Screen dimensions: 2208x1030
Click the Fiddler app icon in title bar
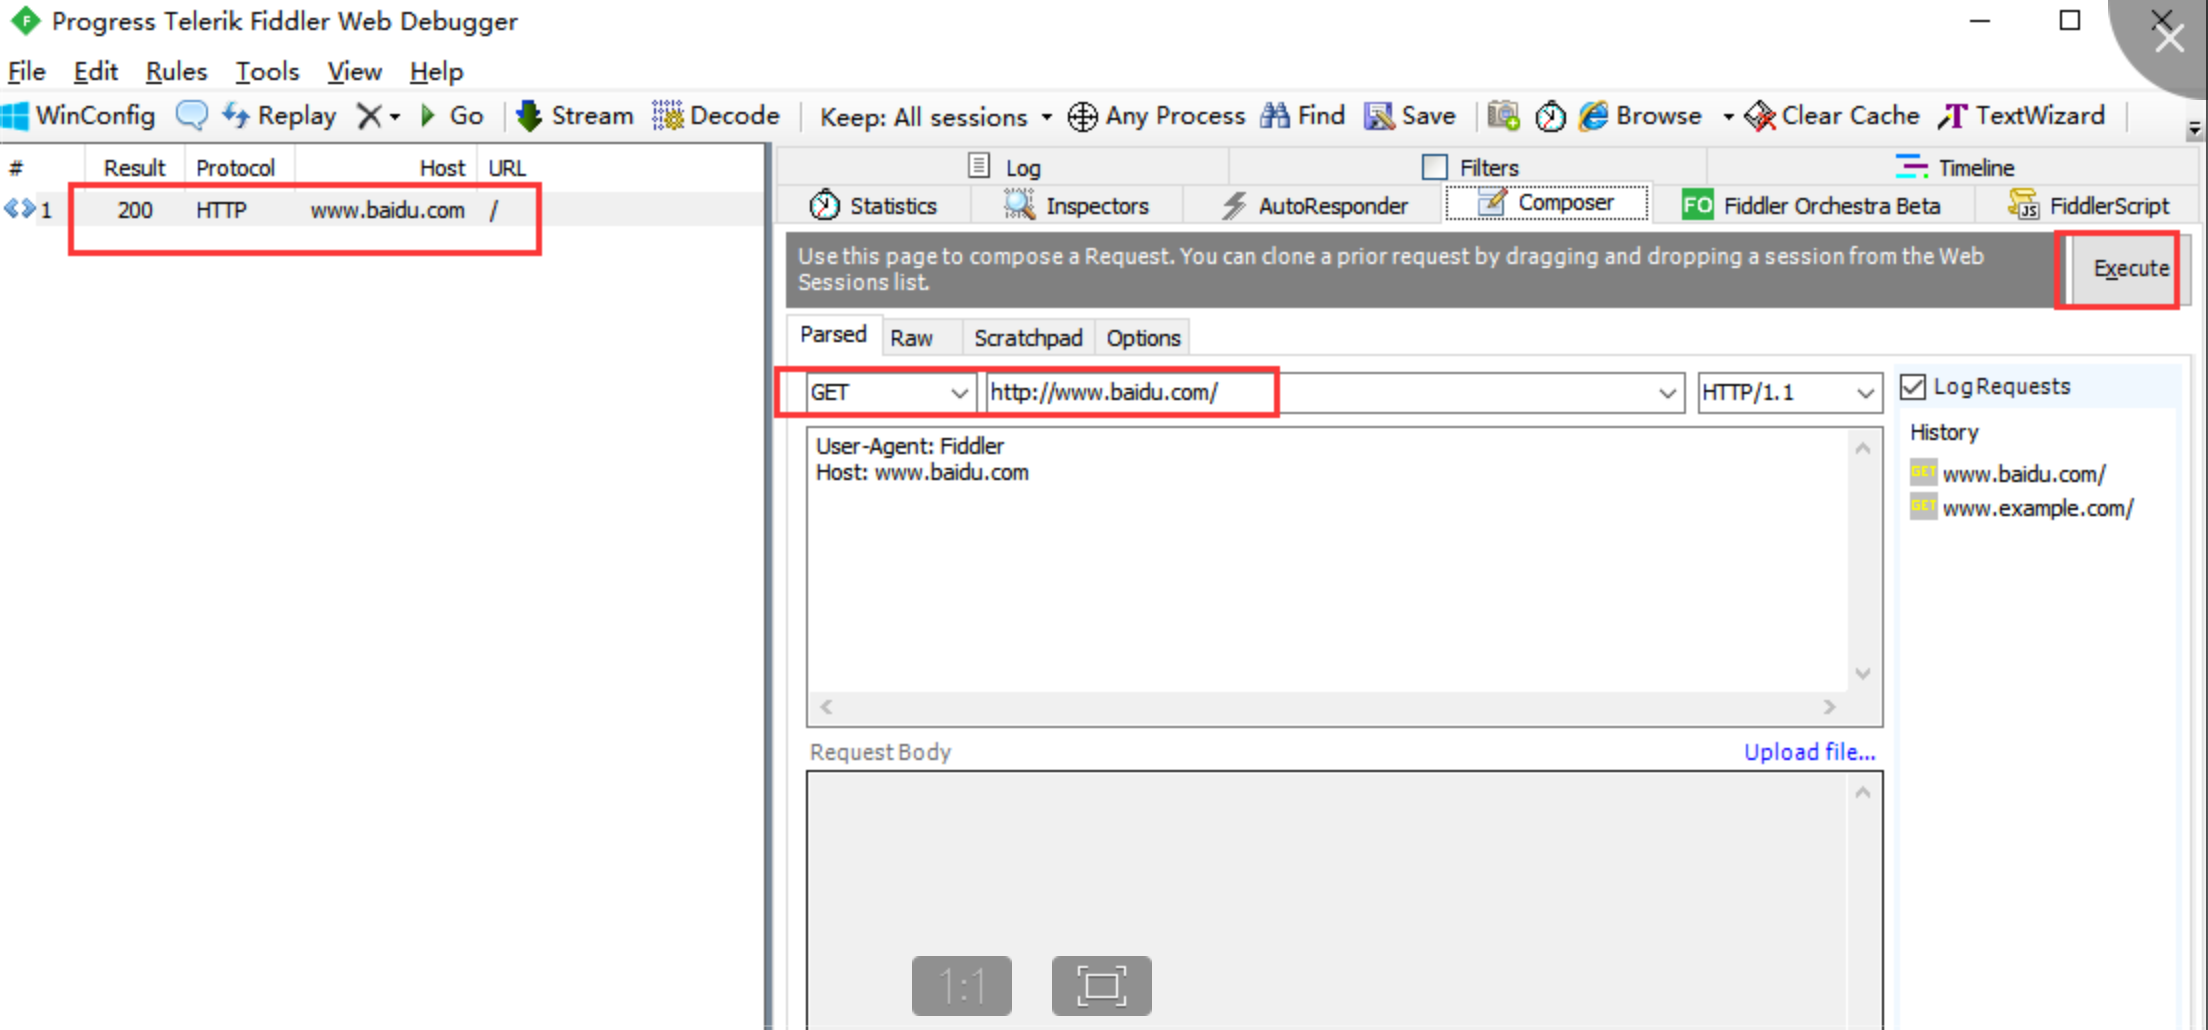(25, 20)
